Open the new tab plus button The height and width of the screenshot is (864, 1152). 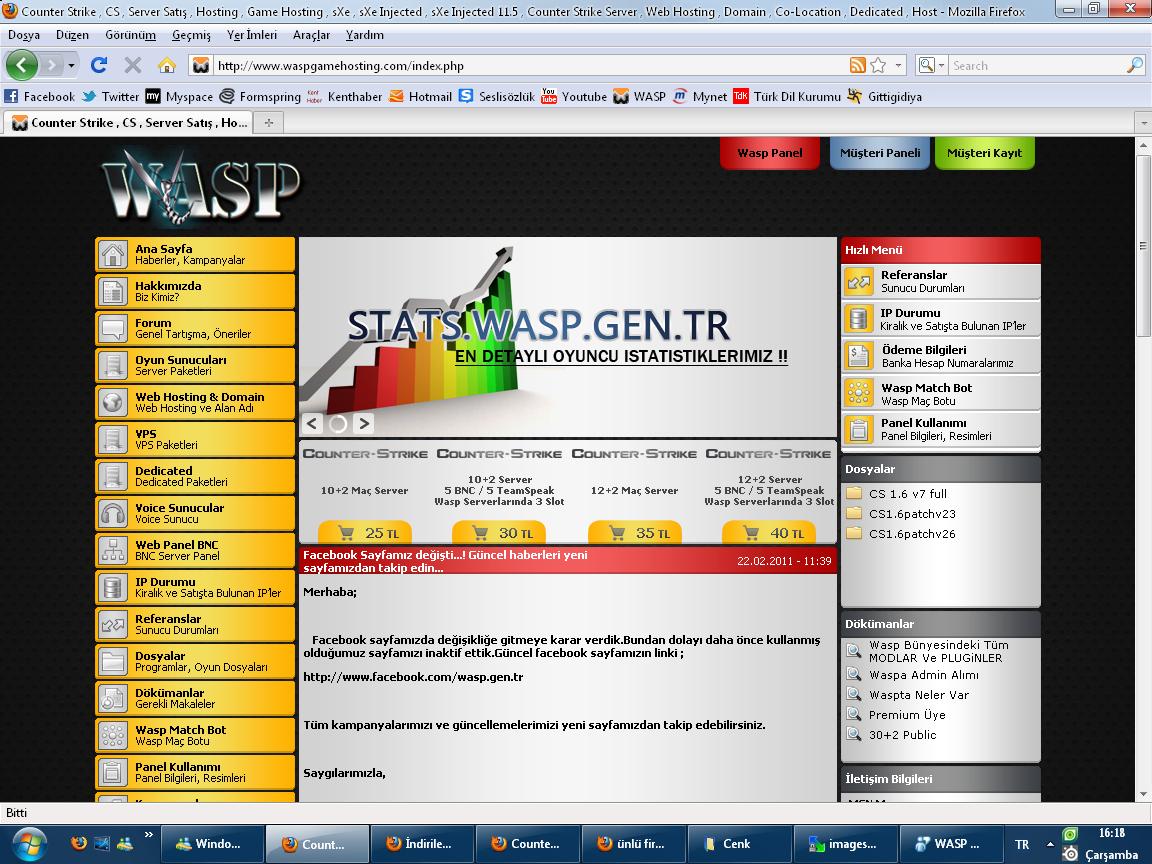click(x=269, y=123)
